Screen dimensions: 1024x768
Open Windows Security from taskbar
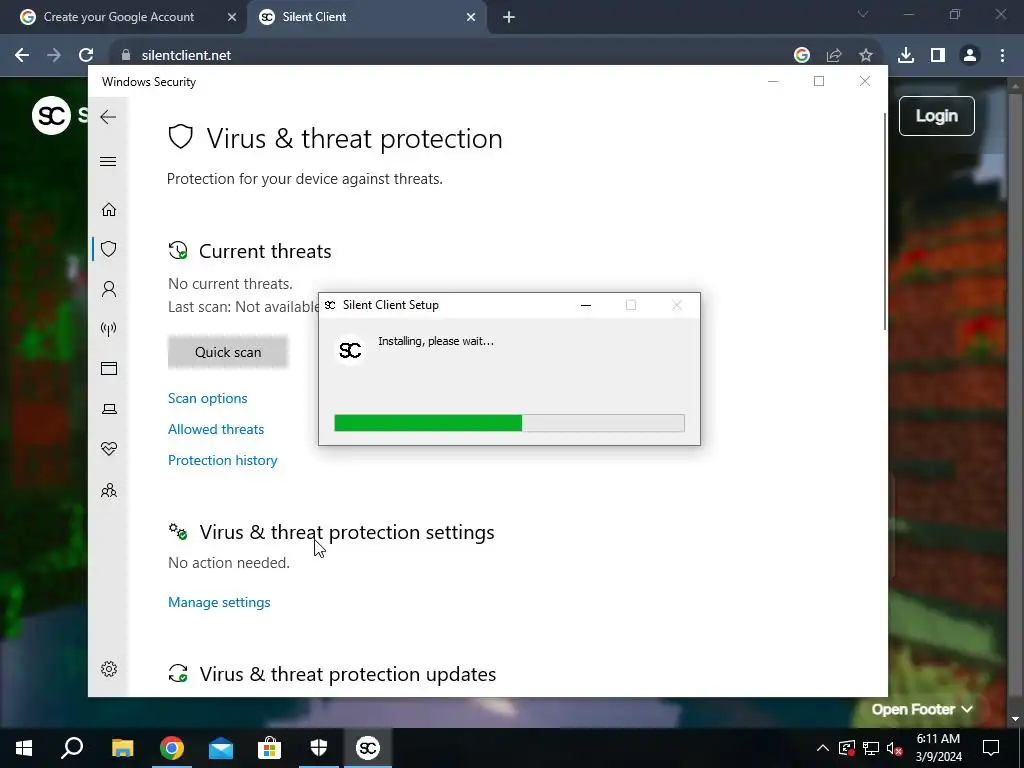319,748
